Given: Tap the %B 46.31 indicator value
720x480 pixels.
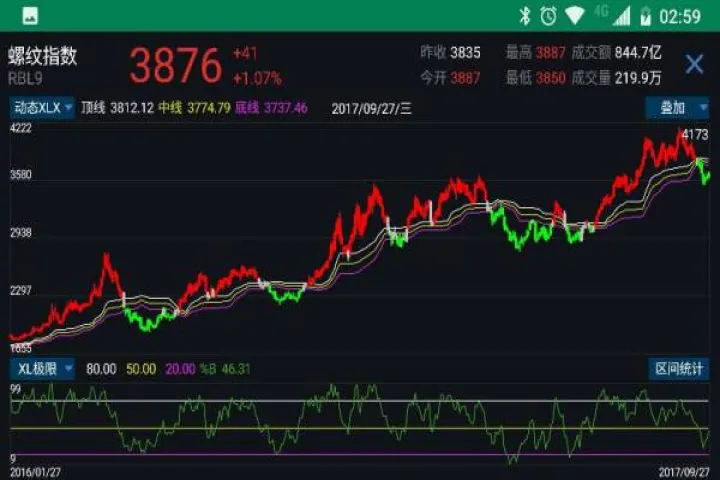Looking at the screenshot, I should click(225, 369).
